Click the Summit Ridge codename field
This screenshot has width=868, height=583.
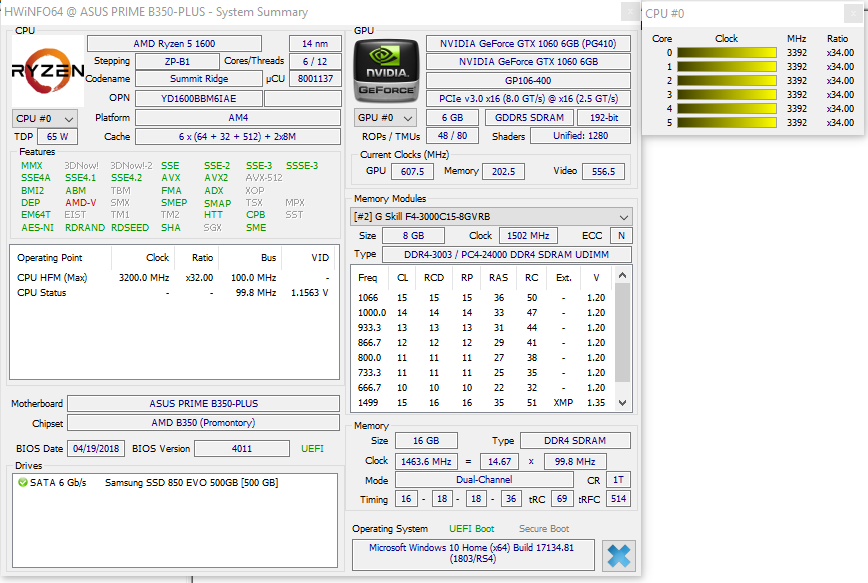[199, 79]
